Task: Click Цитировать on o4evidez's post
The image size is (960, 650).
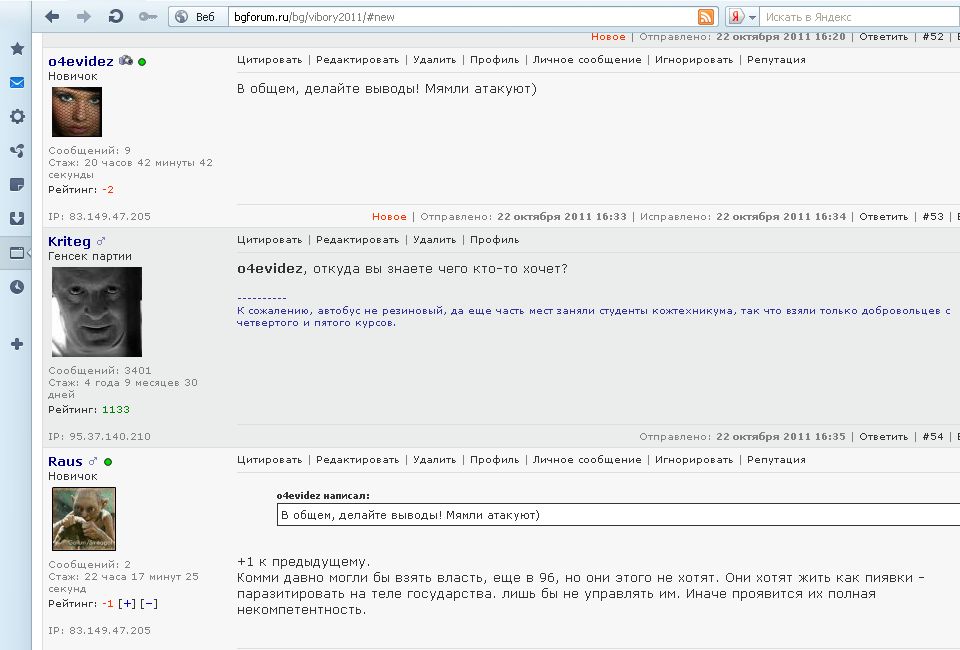Action: click(269, 60)
